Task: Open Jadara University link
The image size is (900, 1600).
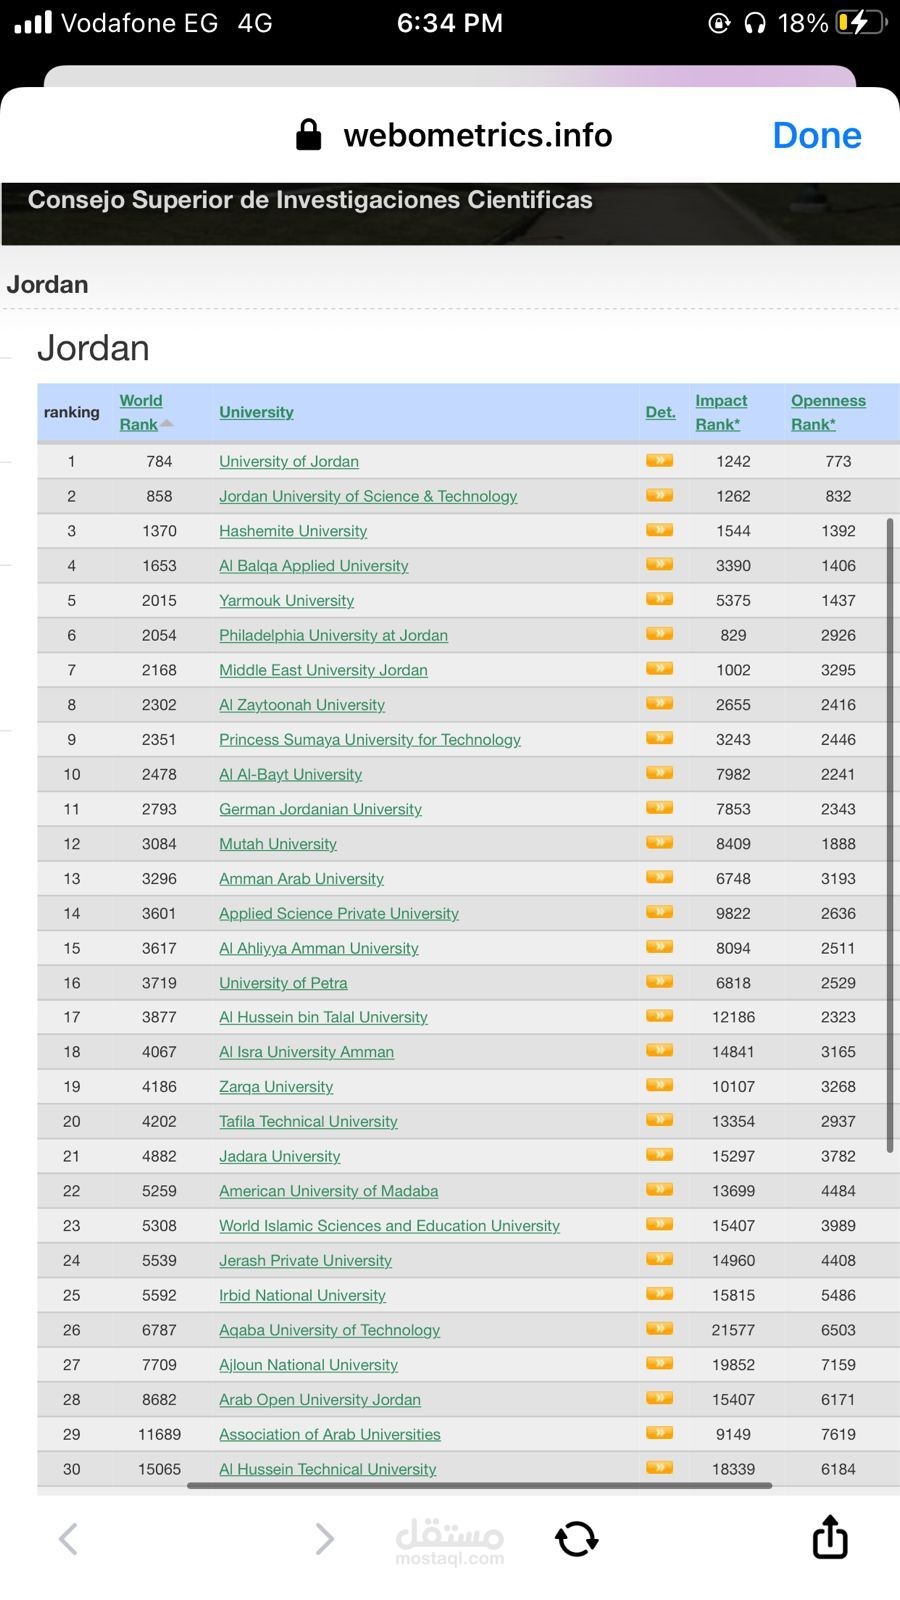Action: pyautogui.click(x=280, y=1156)
